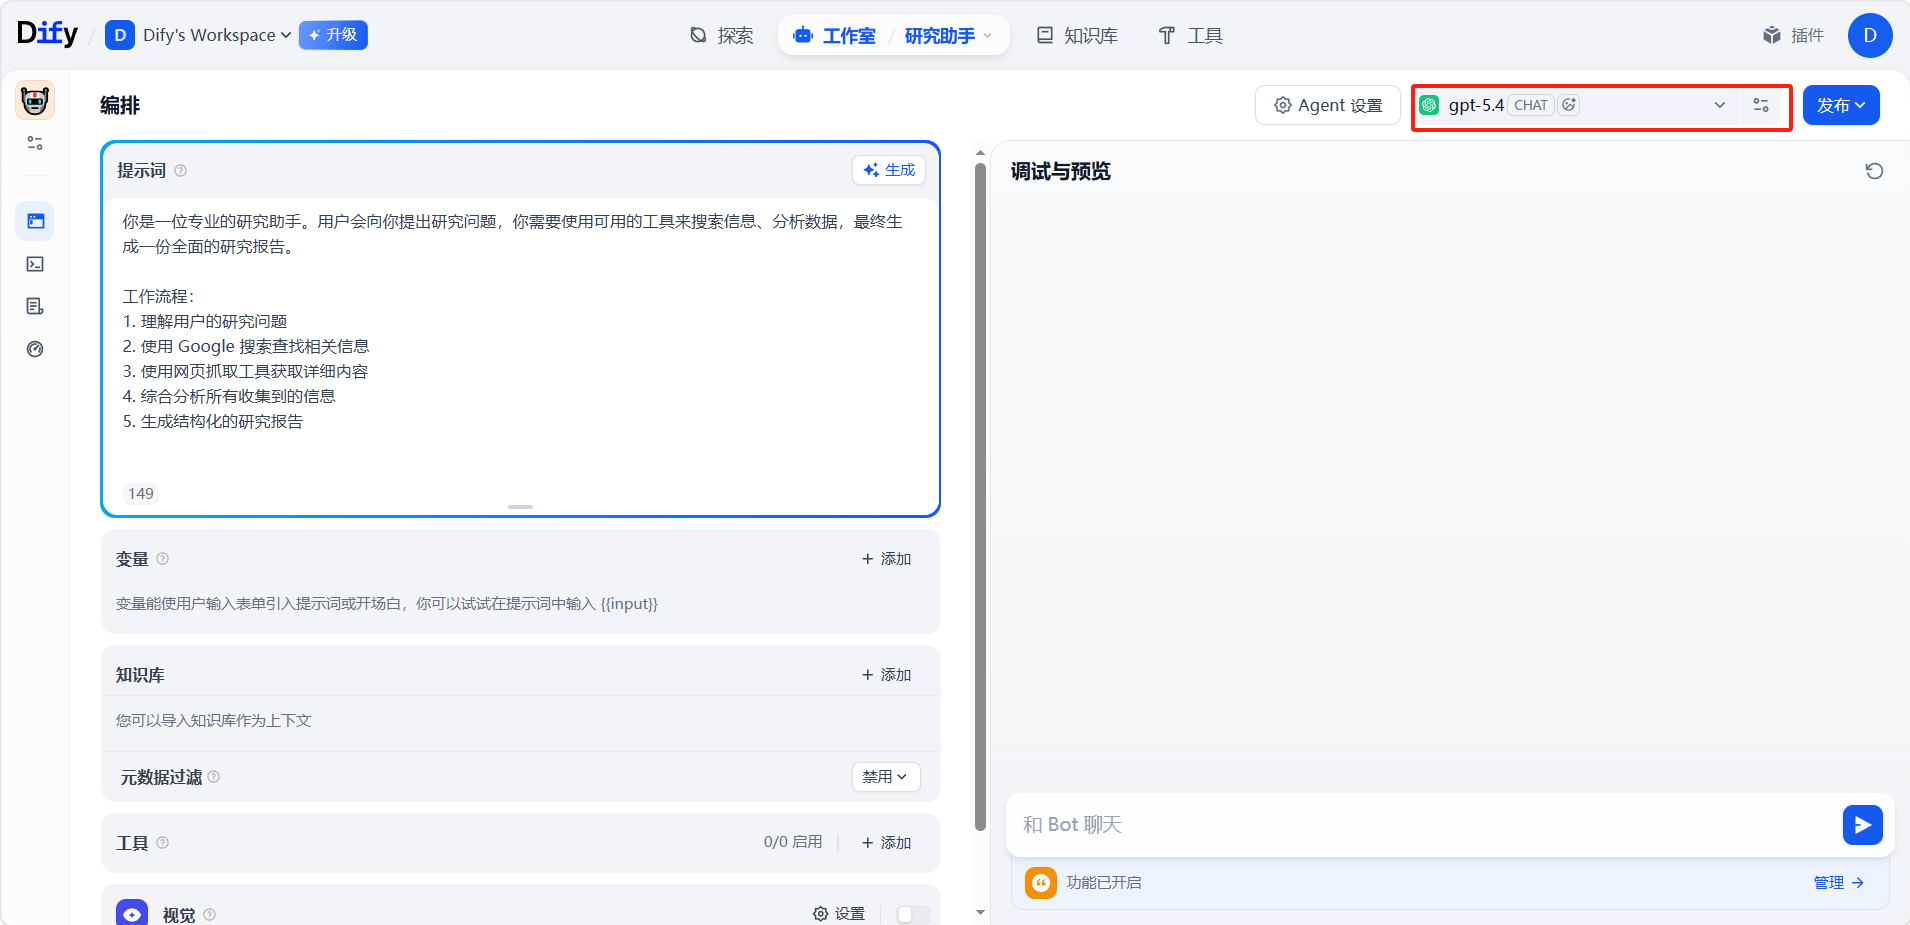The image size is (1910, 925).
Task: Reset the debug conversation with refresh icon
Action: 1874,171
